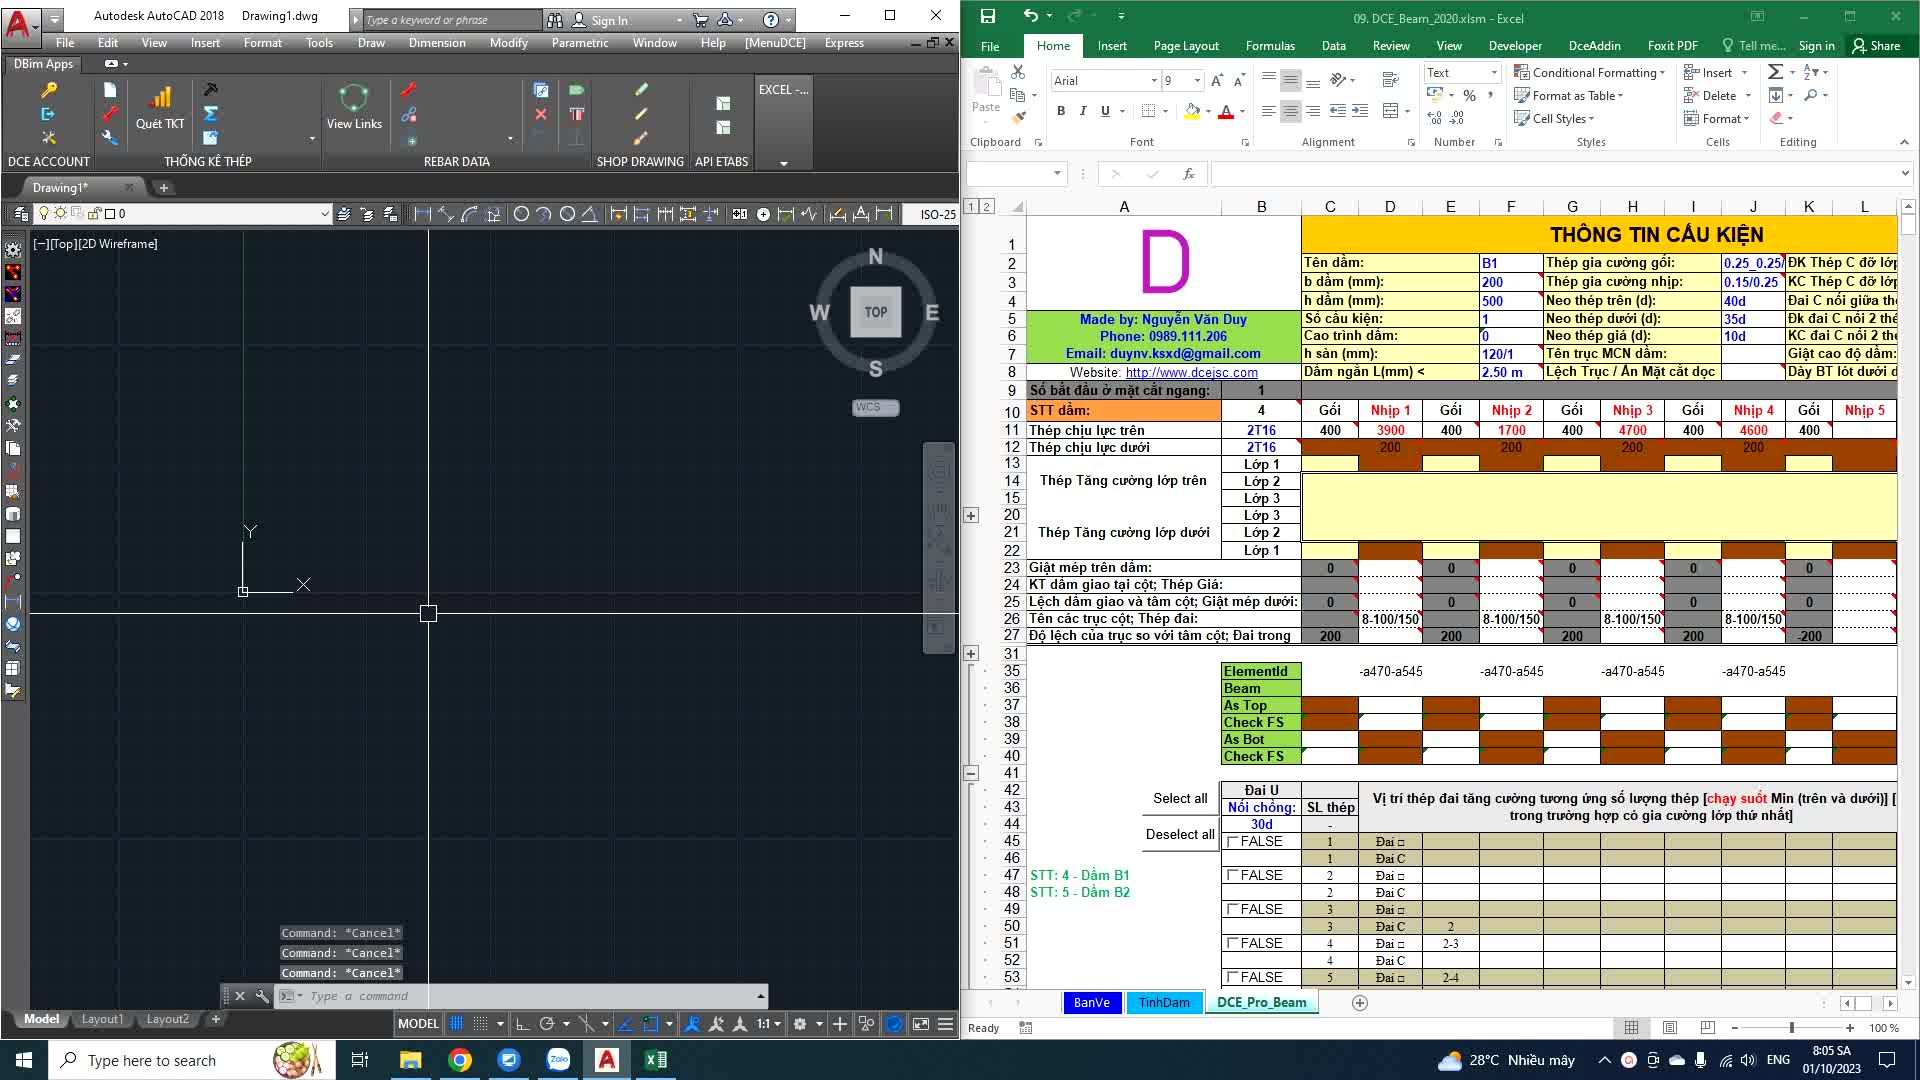Screen dimensions: 1920x1080
Task: Click the Quét TKT icon in DBim ribbon
Action: (160, 108)
